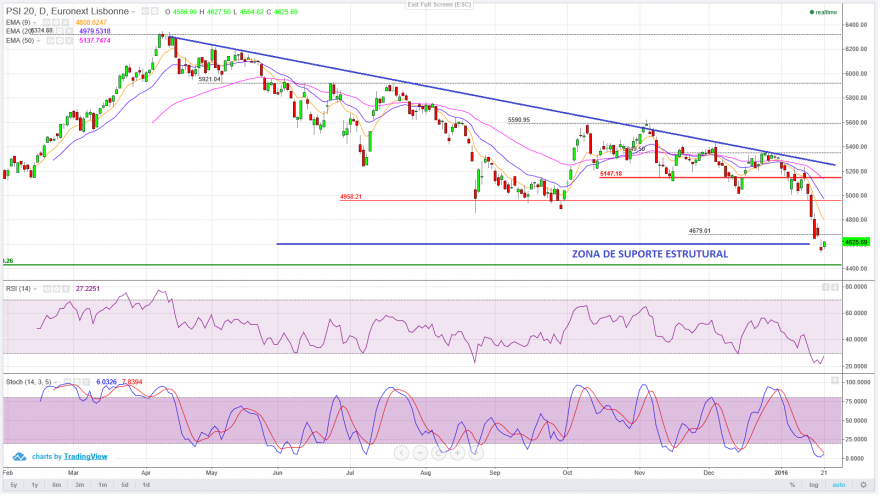
Task: Toggle log scale mode
Action: pyautogui.click(x=814, y=485)
